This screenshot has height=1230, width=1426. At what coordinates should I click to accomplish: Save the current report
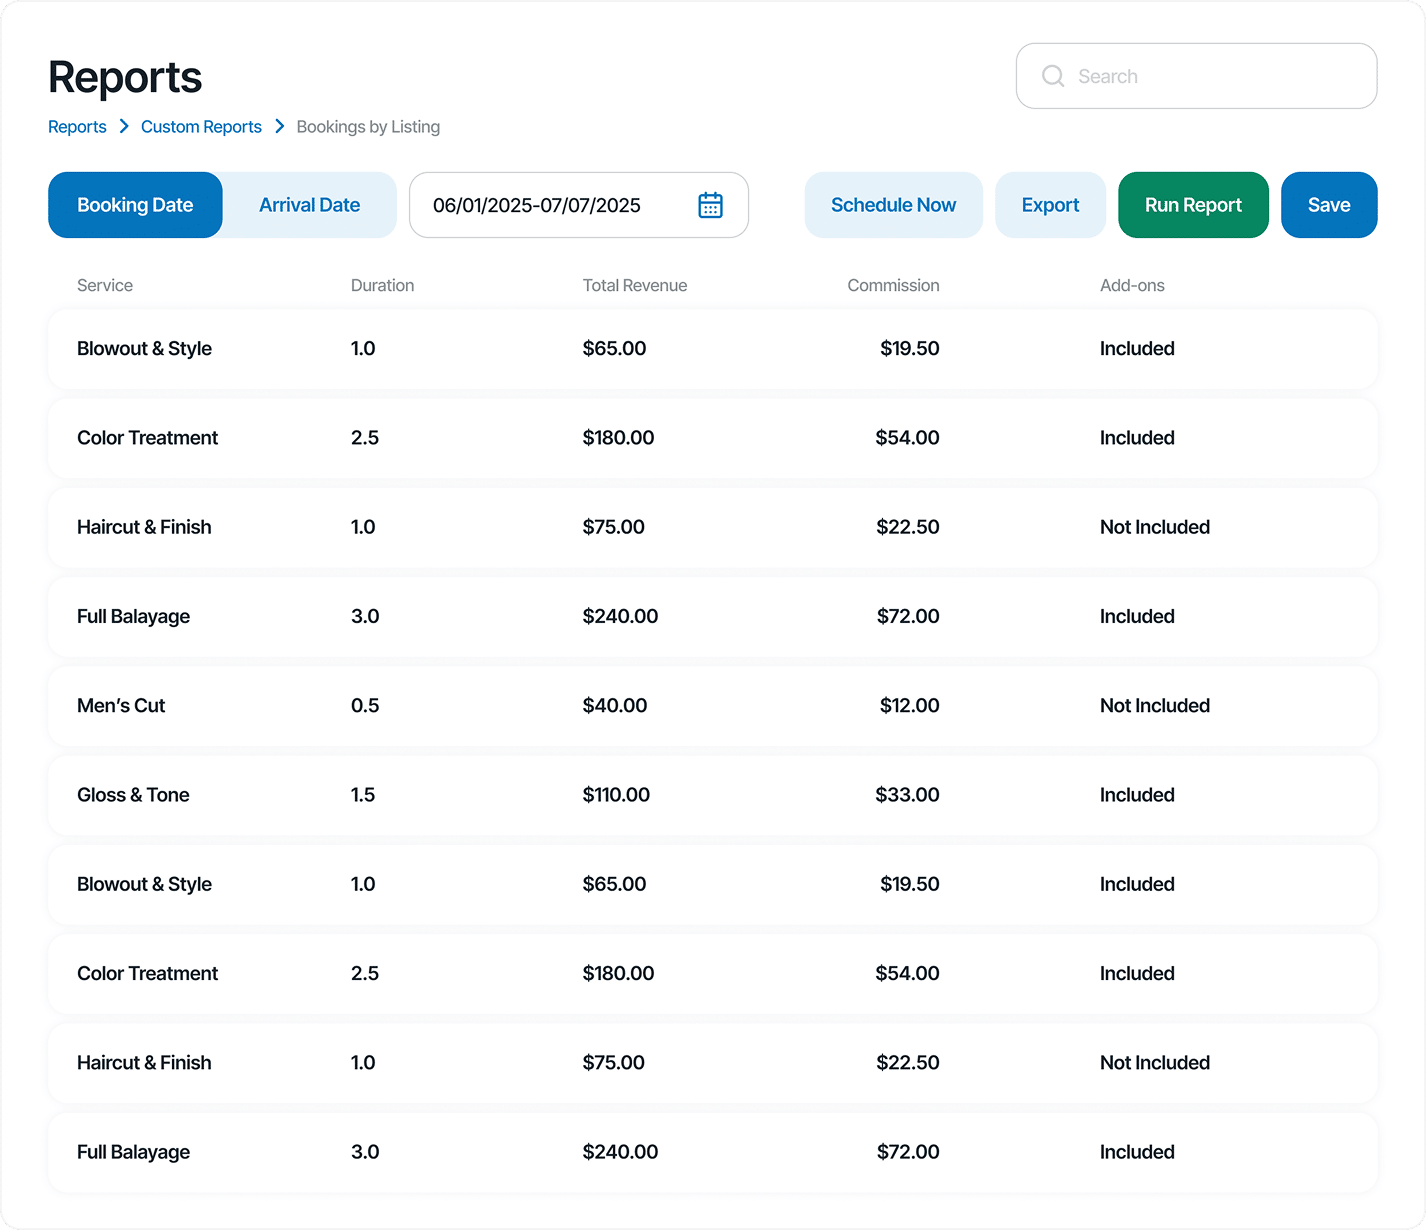click(x=1329, y=205)
